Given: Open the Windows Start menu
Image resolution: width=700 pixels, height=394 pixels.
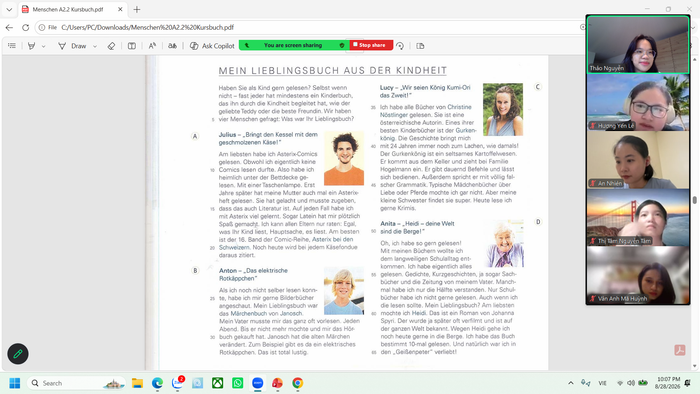Looking at the screenshot, I should 15,383.
